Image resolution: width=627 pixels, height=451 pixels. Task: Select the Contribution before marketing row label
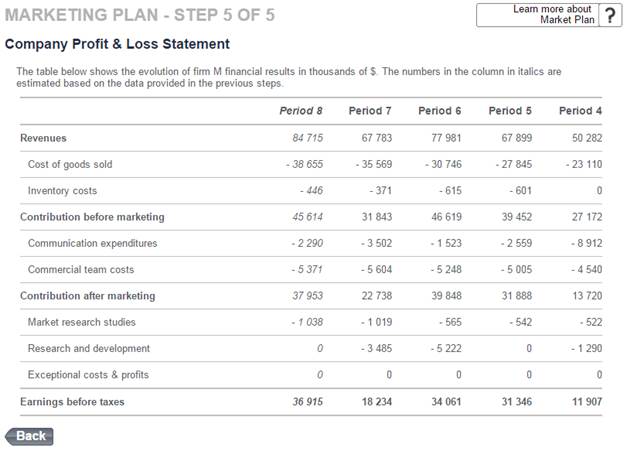tap(92, 217)
